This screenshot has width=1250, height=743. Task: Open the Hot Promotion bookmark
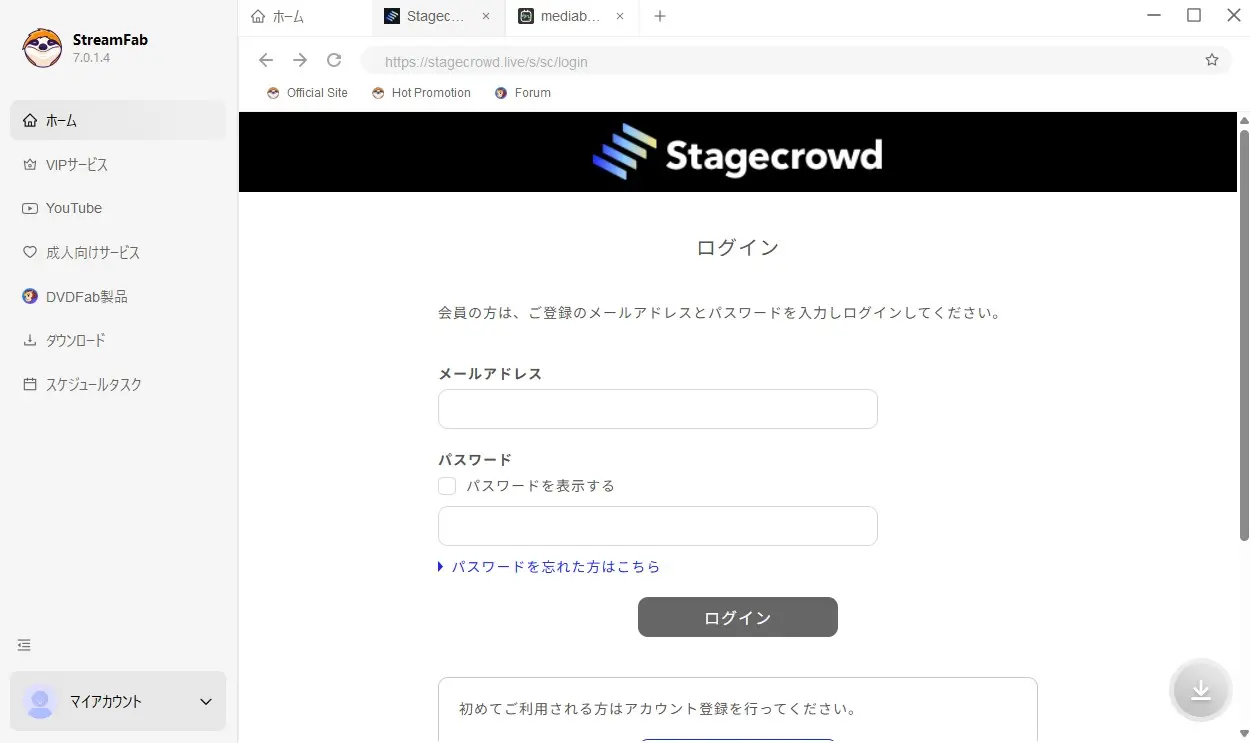(421, 93)
